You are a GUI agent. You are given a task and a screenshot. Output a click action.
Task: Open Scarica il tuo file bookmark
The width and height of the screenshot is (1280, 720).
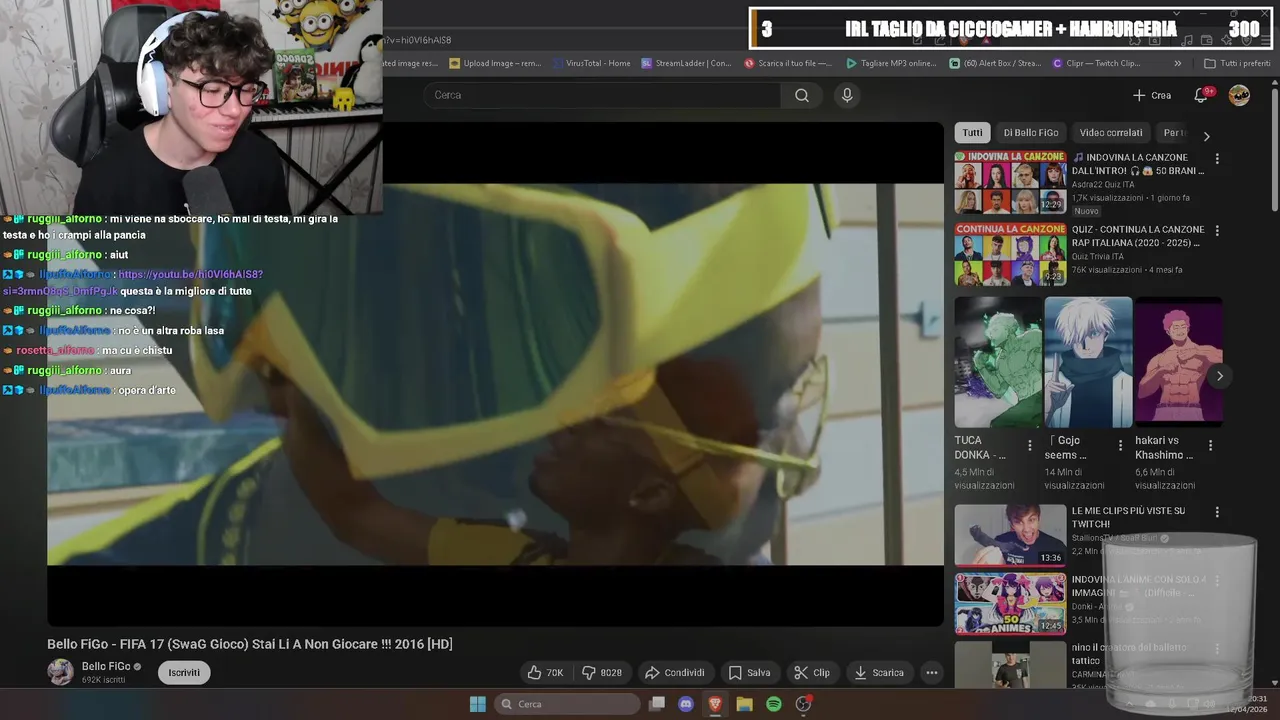coord(788,63)
